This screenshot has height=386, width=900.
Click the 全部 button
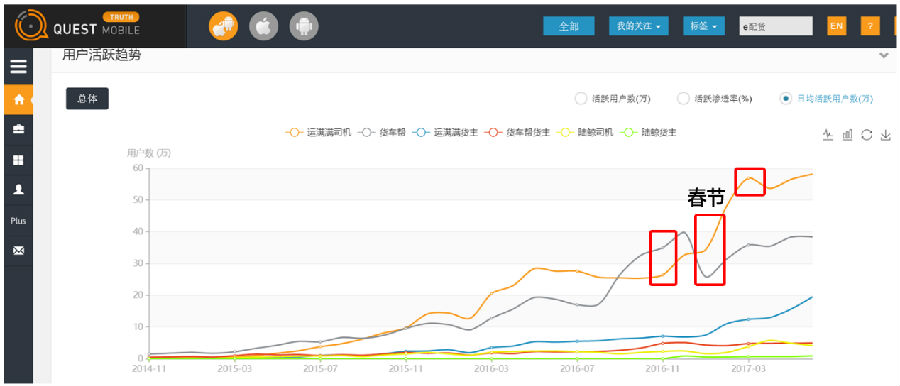click(569, 26)
